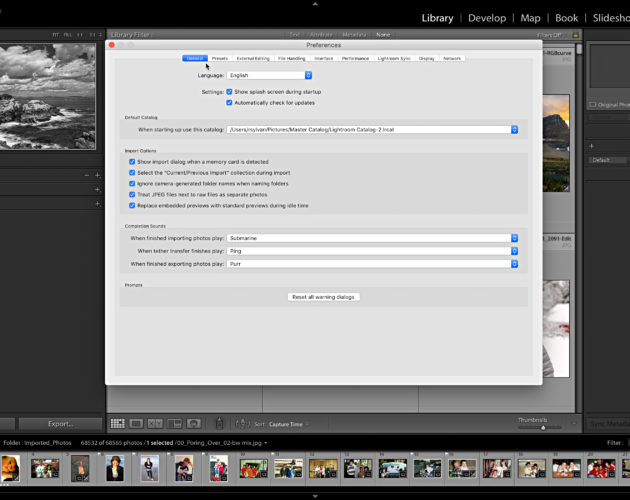Open People view icon in toolbar
Viewport: 630px width, 500px height.
pyautogui.click(x=193, y=424)
